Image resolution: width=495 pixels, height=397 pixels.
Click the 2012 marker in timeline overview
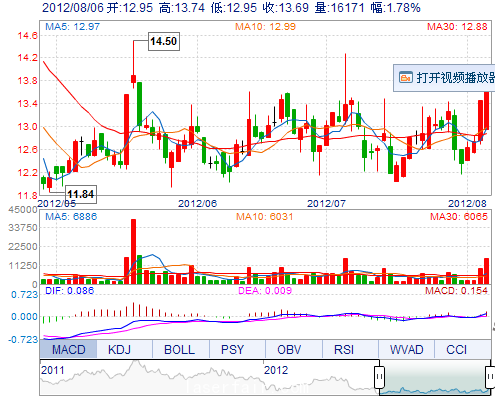click(x=276, y=370)
